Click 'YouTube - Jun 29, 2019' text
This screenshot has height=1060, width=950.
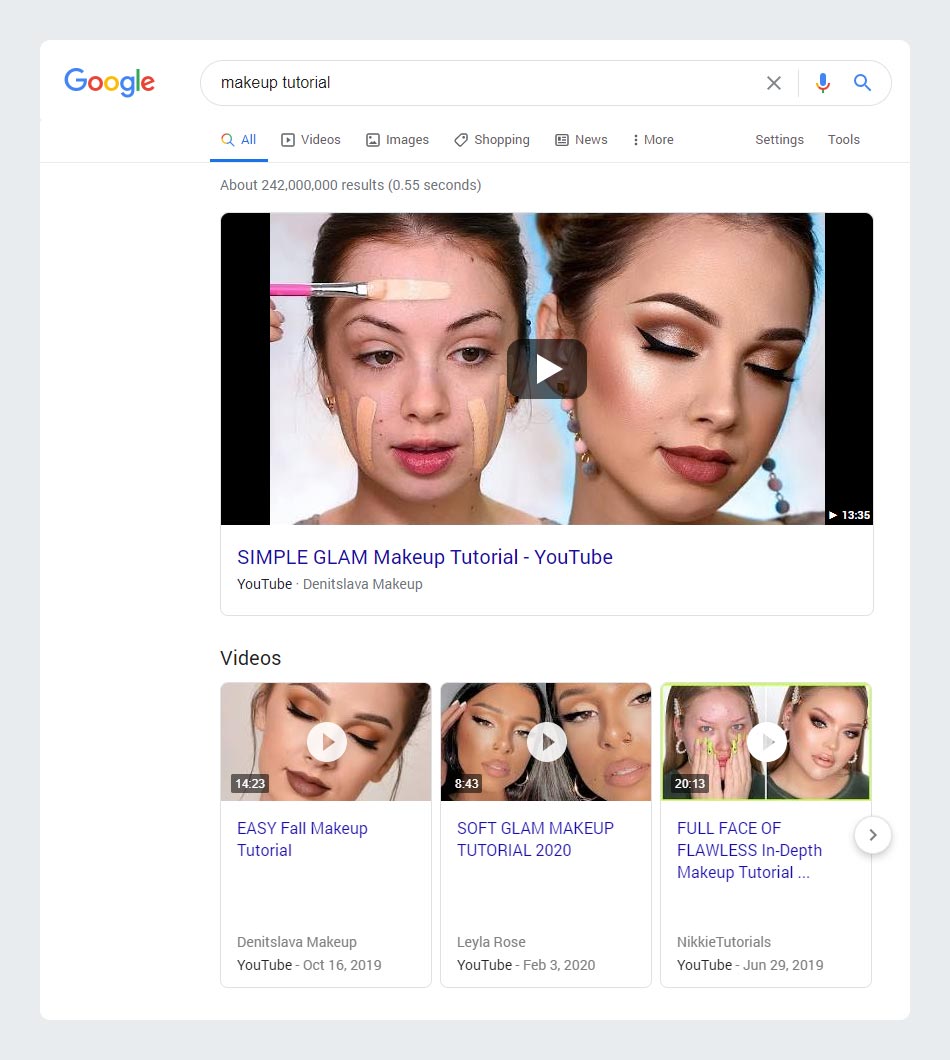point(750,965)
